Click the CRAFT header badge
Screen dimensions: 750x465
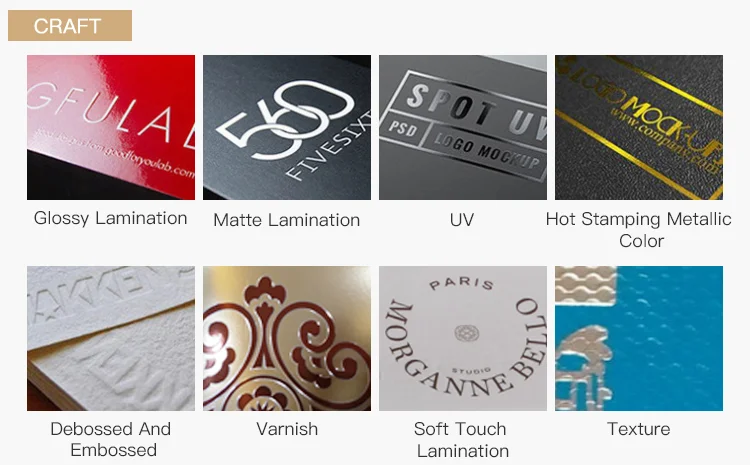coord(70,25)
